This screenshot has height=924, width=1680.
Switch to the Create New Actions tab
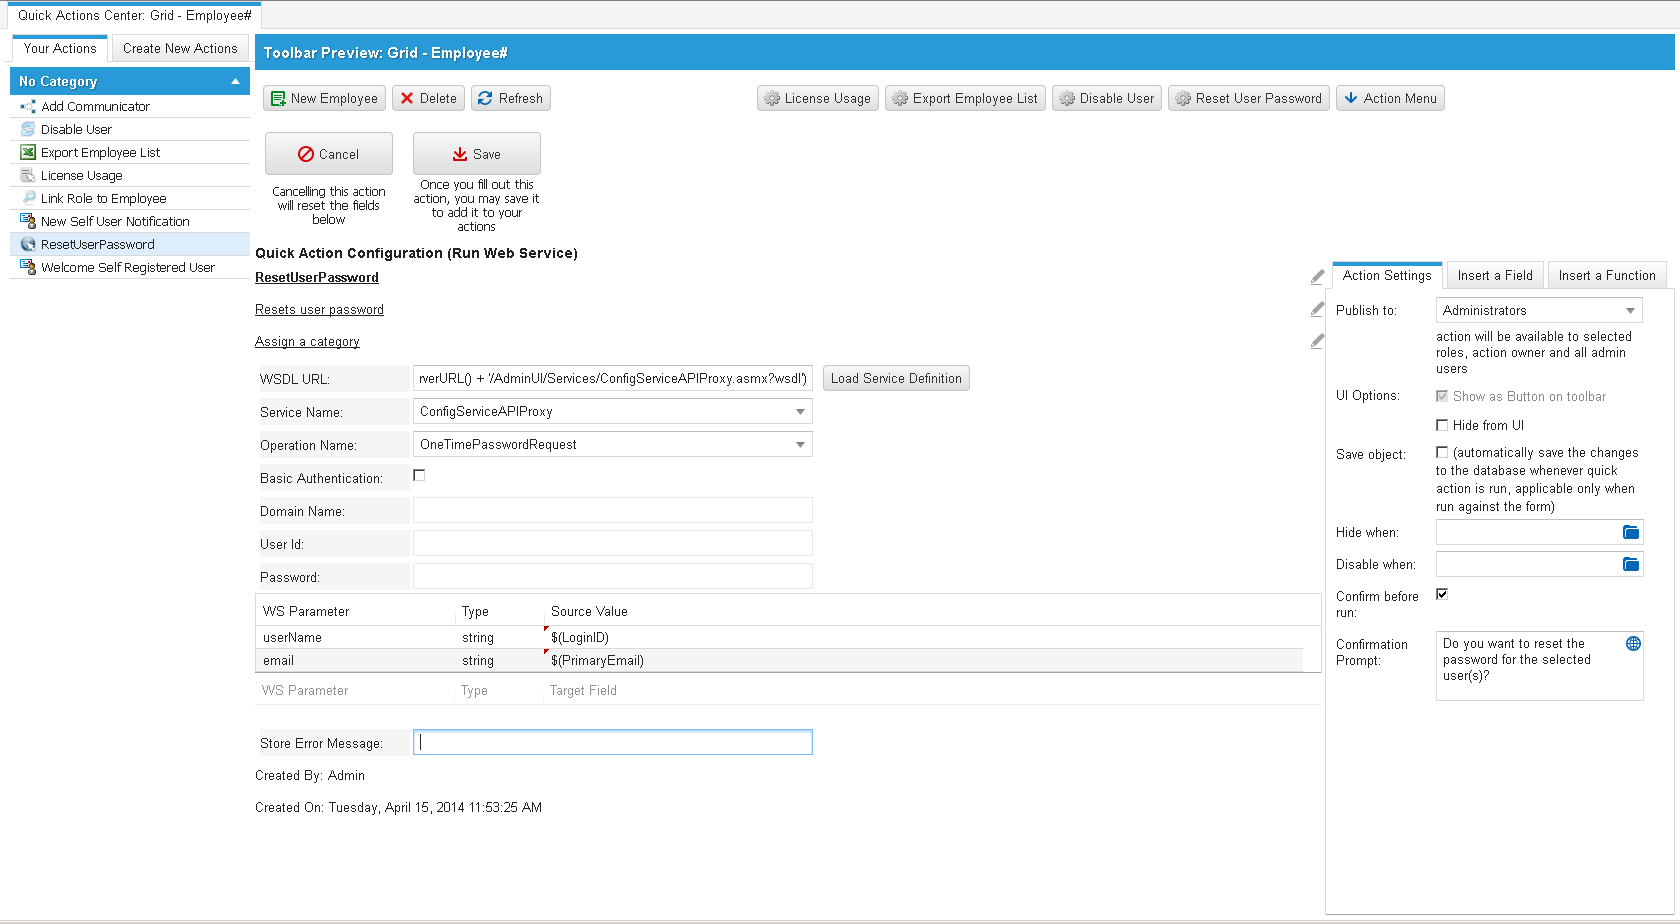[180, 48]
